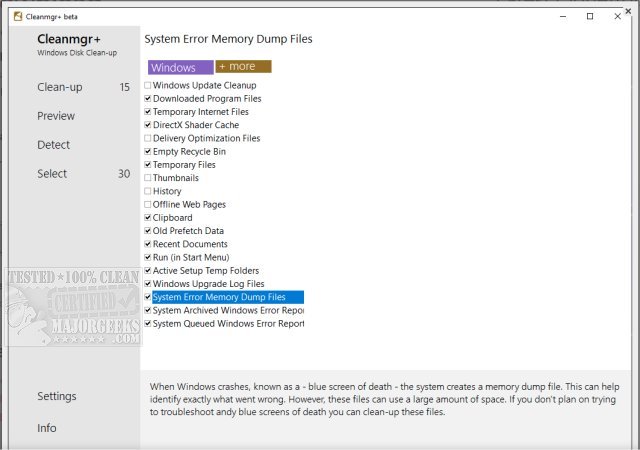This screenshot has width=640, height=450.
Task: Uncheck Clipboard cleanup option
Action: click(x=148, y=218)
